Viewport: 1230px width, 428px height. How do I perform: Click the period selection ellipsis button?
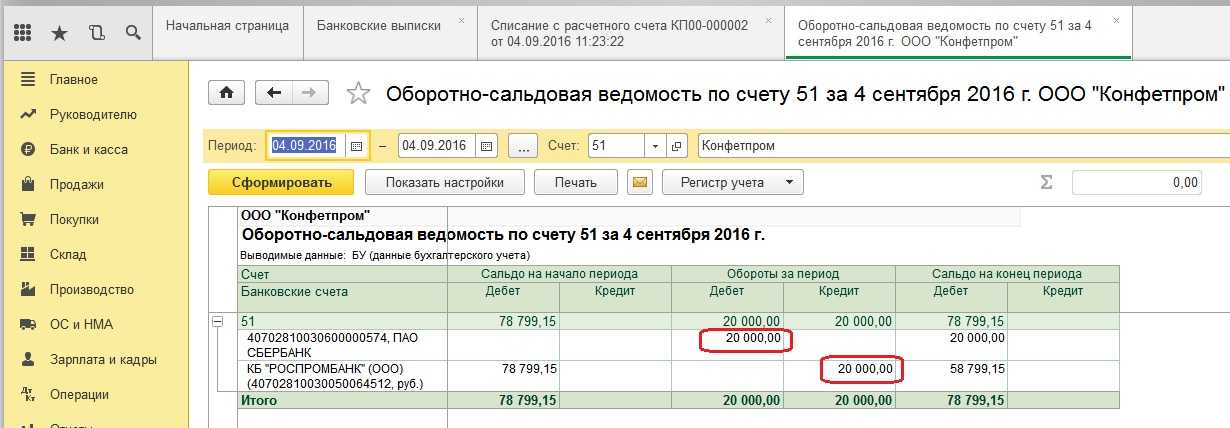523,146
